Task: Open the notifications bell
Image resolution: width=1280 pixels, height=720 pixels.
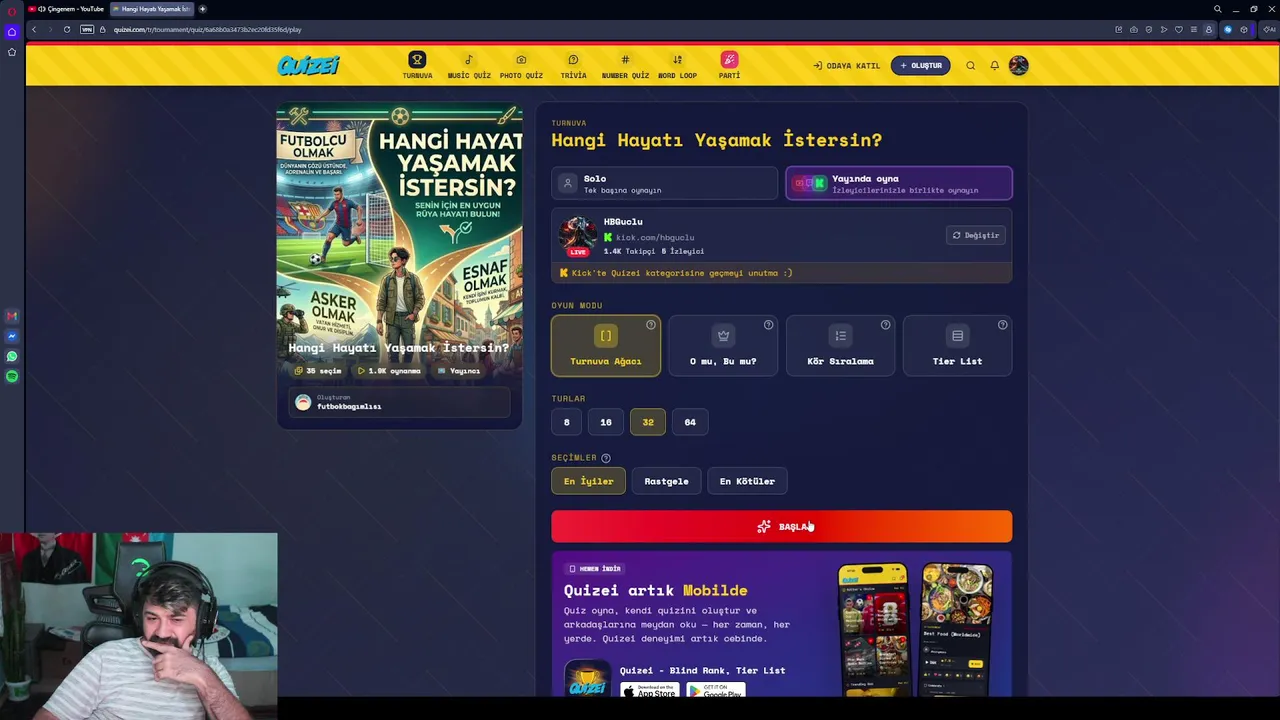Action: pos(994,66)
